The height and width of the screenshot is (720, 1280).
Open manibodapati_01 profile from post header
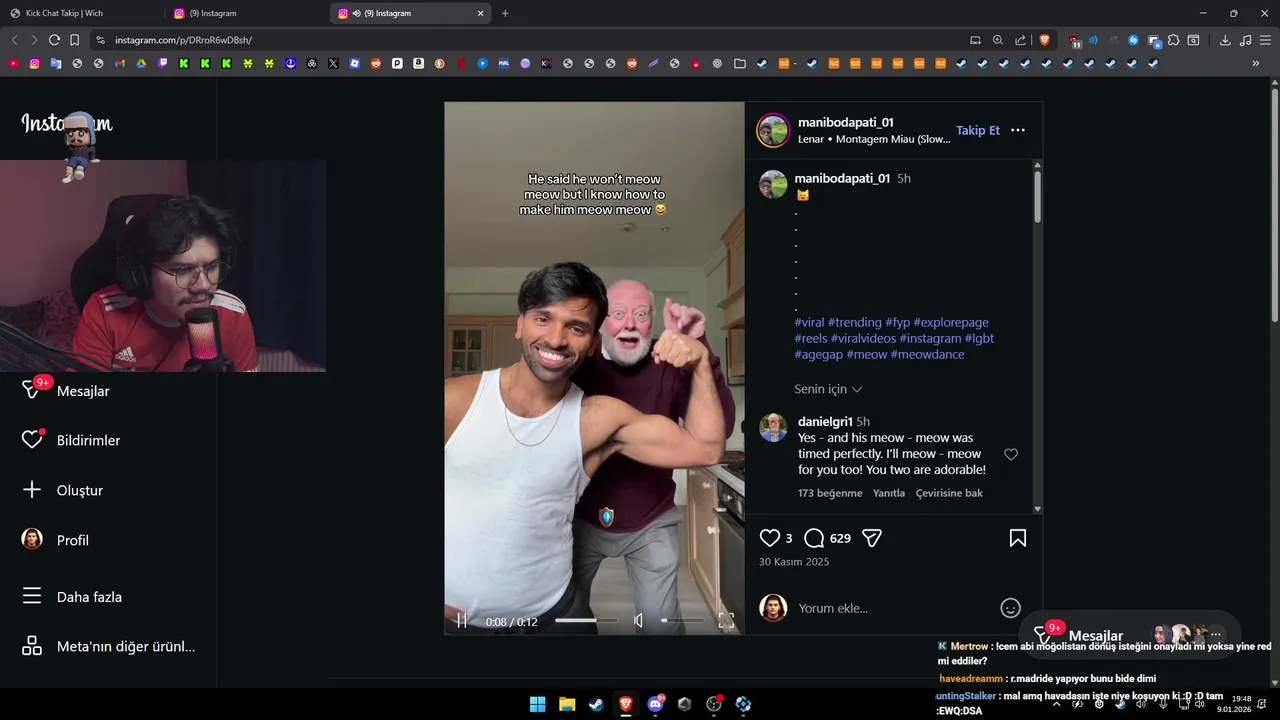(x=846, y=122)
